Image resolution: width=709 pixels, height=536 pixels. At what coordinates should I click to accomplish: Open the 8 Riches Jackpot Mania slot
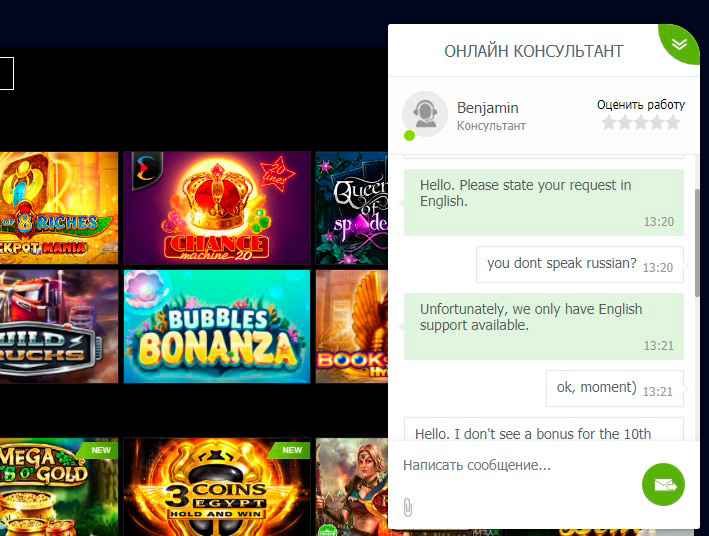(x=58, y=208)
